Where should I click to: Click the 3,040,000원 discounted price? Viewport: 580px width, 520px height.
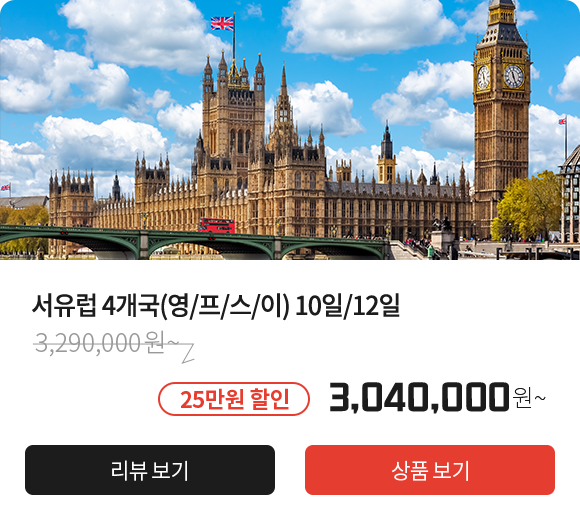(x=438, y=398)
